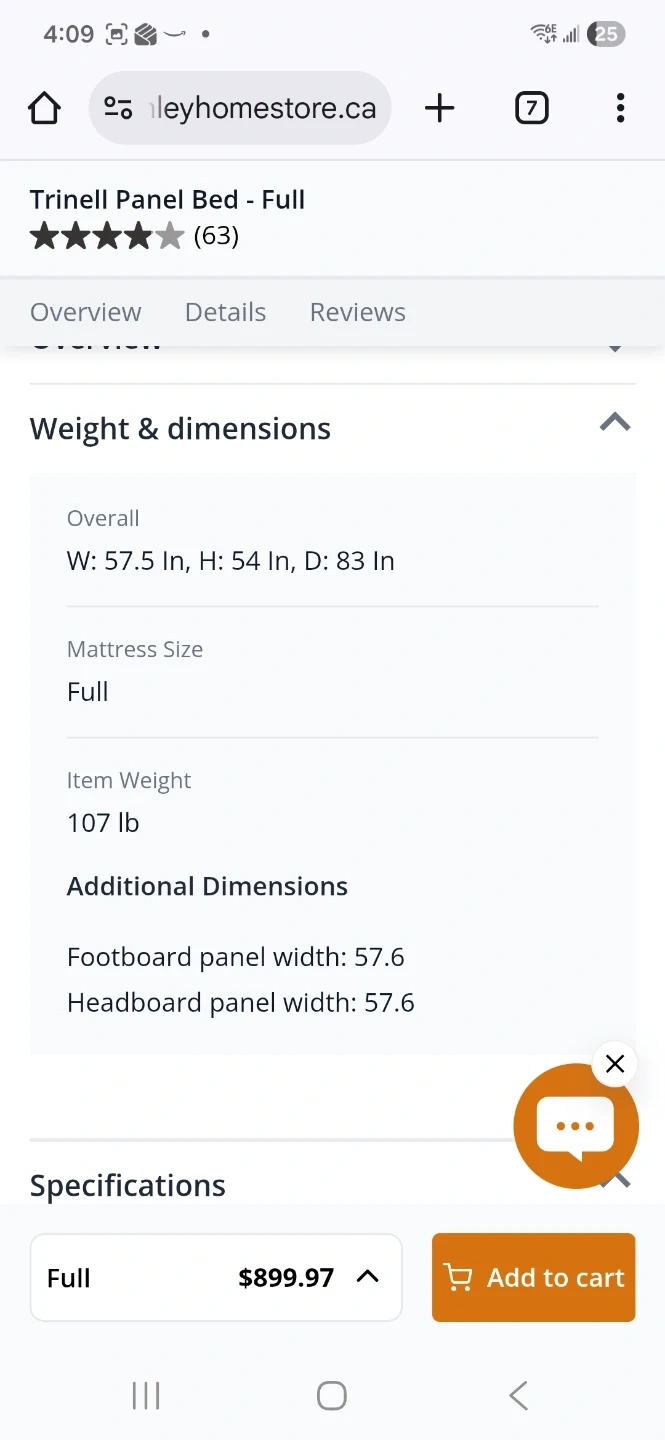Switch to the Overview tab

coord(86,312)
